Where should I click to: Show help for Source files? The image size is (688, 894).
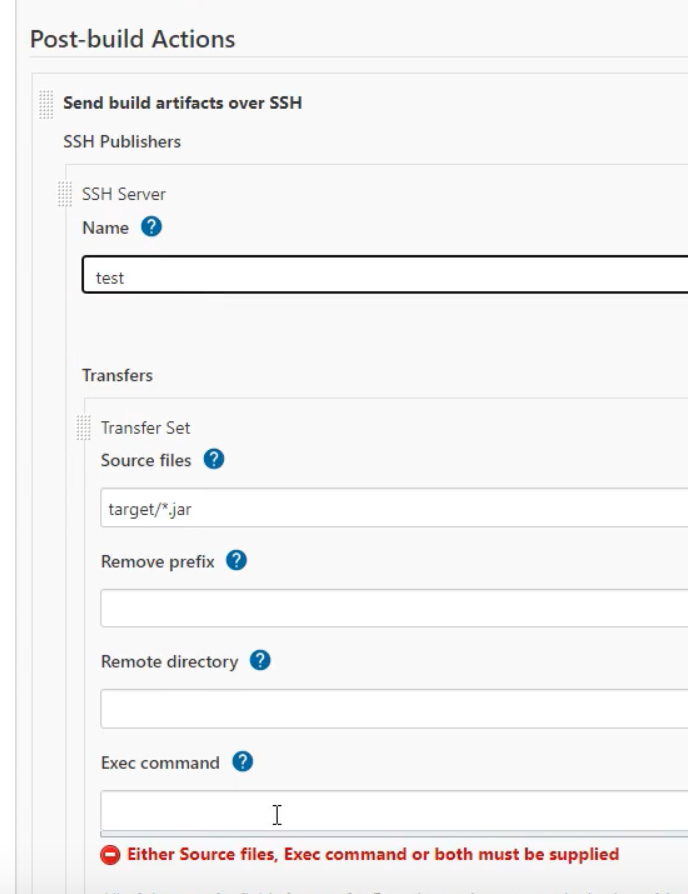coord(214,459)
